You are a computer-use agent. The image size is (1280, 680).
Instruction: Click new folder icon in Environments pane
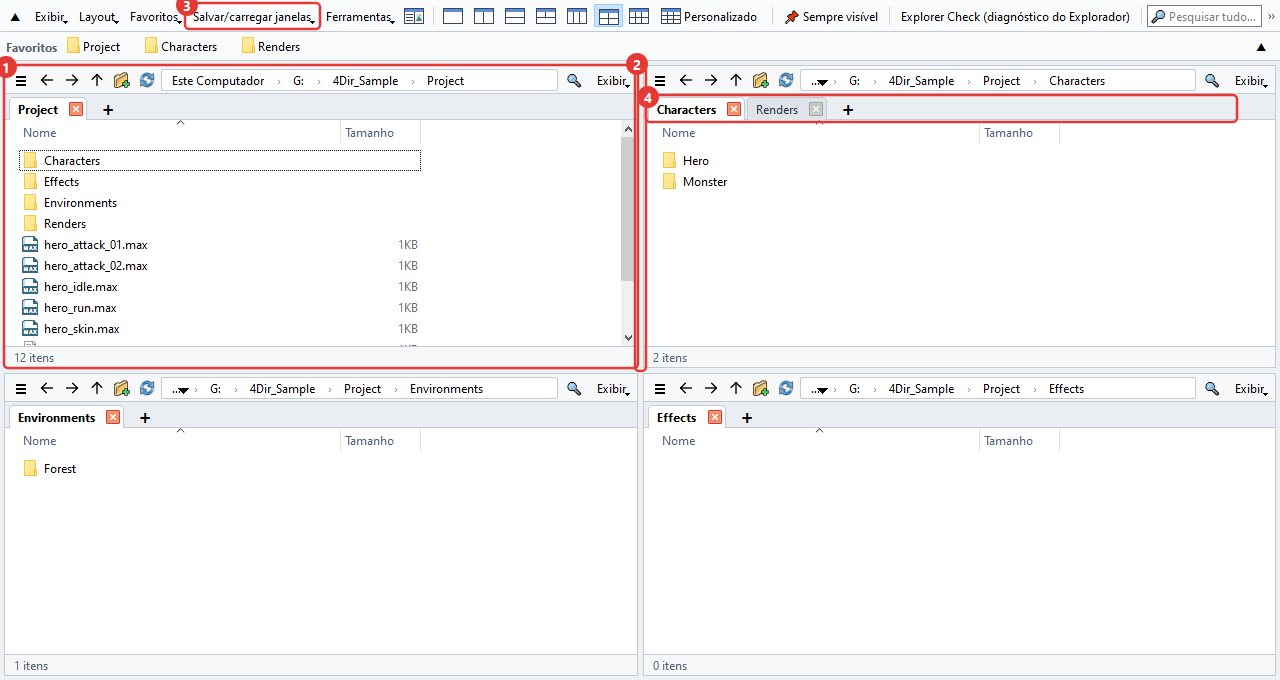(x=122, y=389)
